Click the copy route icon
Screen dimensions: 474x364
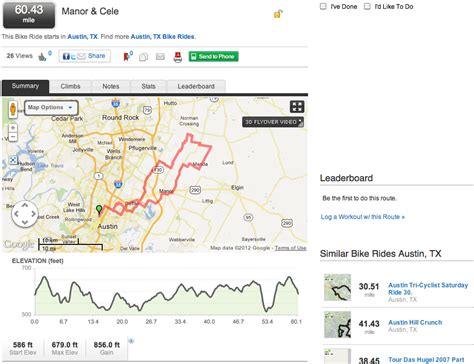click(143, 57)
